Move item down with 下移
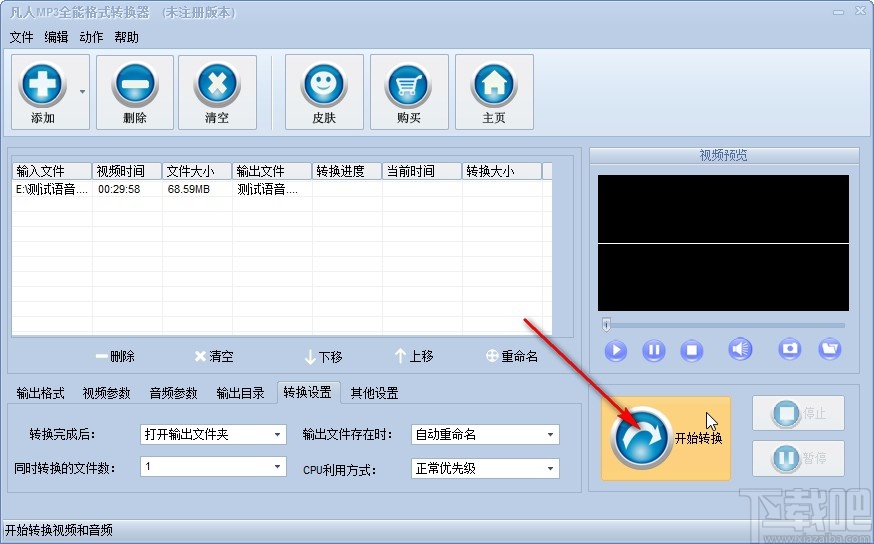This screenshot has width=874, height=544. pos(323,356)
